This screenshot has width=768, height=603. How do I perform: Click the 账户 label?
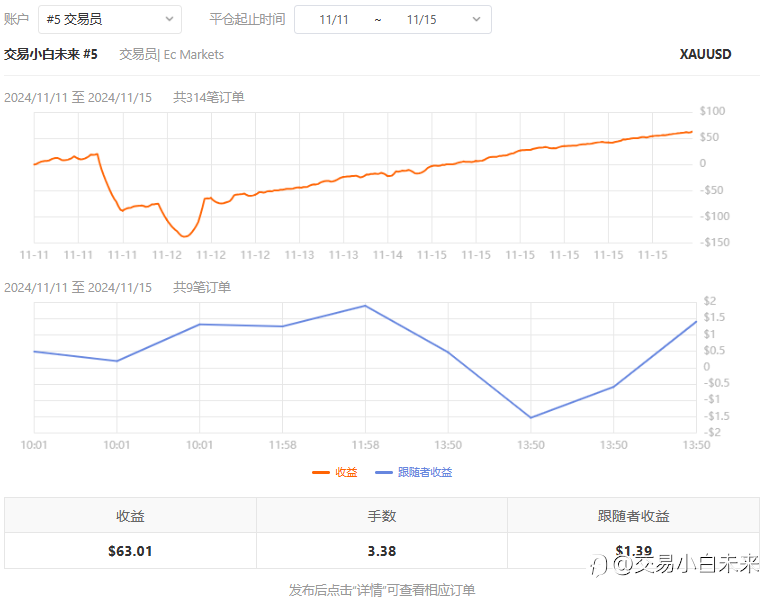pos(16,19)
